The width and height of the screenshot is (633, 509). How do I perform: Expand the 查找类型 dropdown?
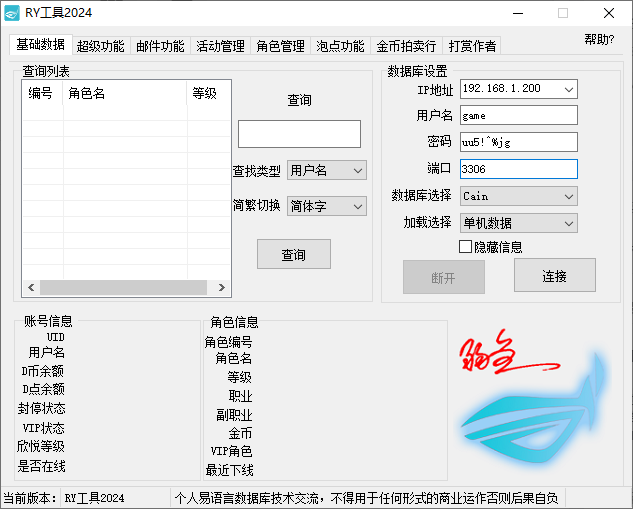[327, 171]
